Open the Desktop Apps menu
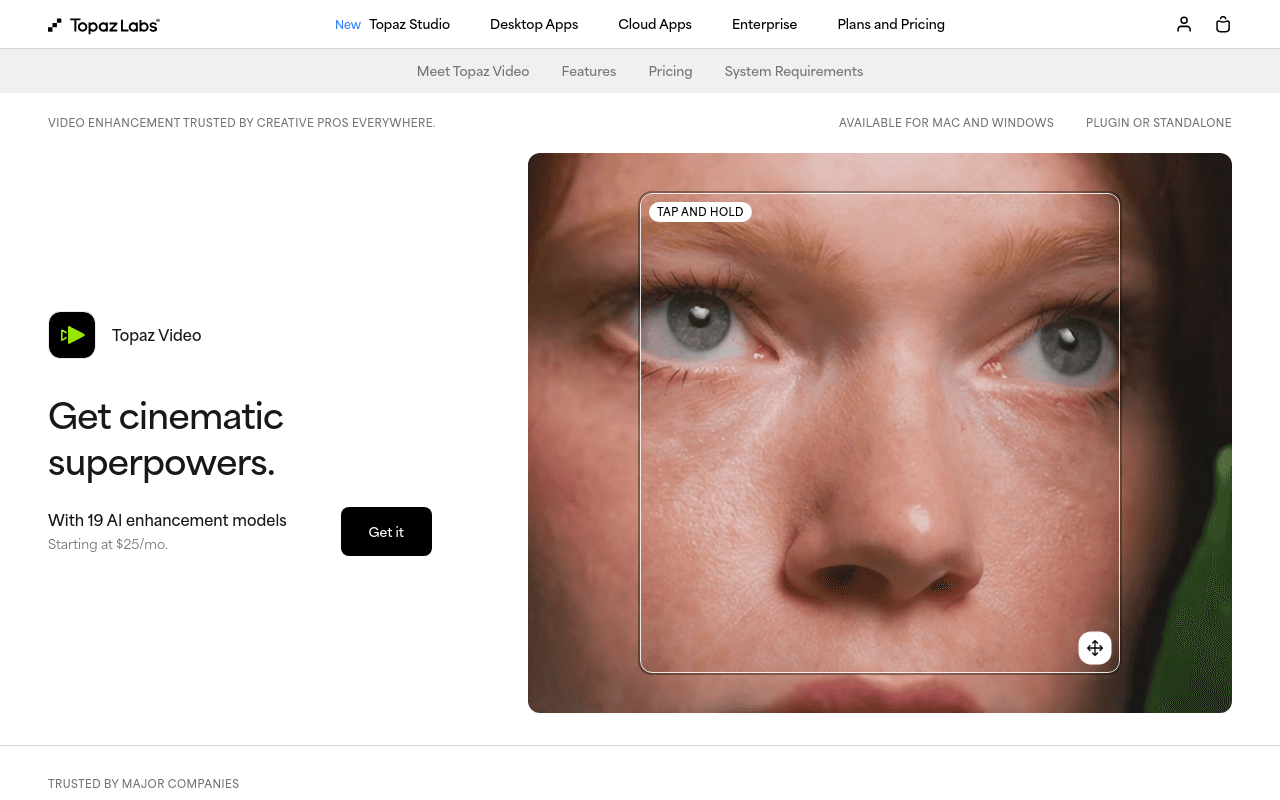 pyautogui.click(x=534, y=24)
